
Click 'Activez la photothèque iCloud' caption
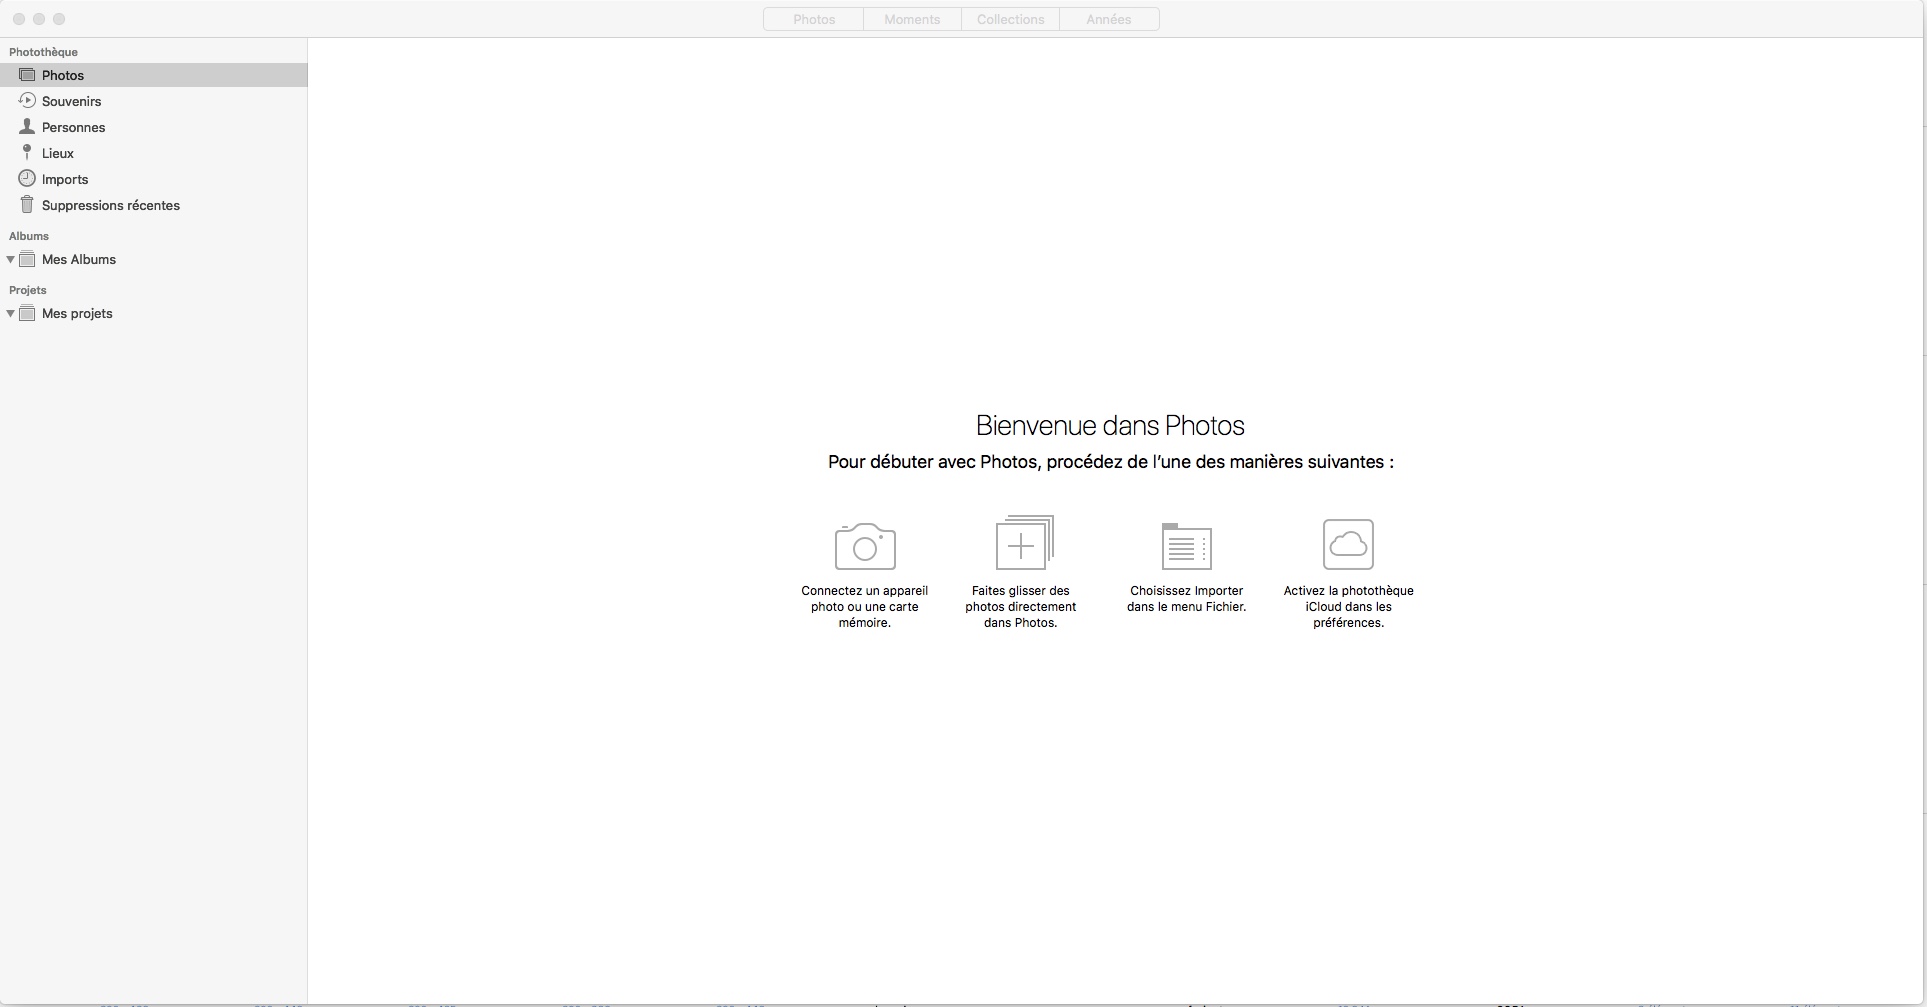(1349, 607)
